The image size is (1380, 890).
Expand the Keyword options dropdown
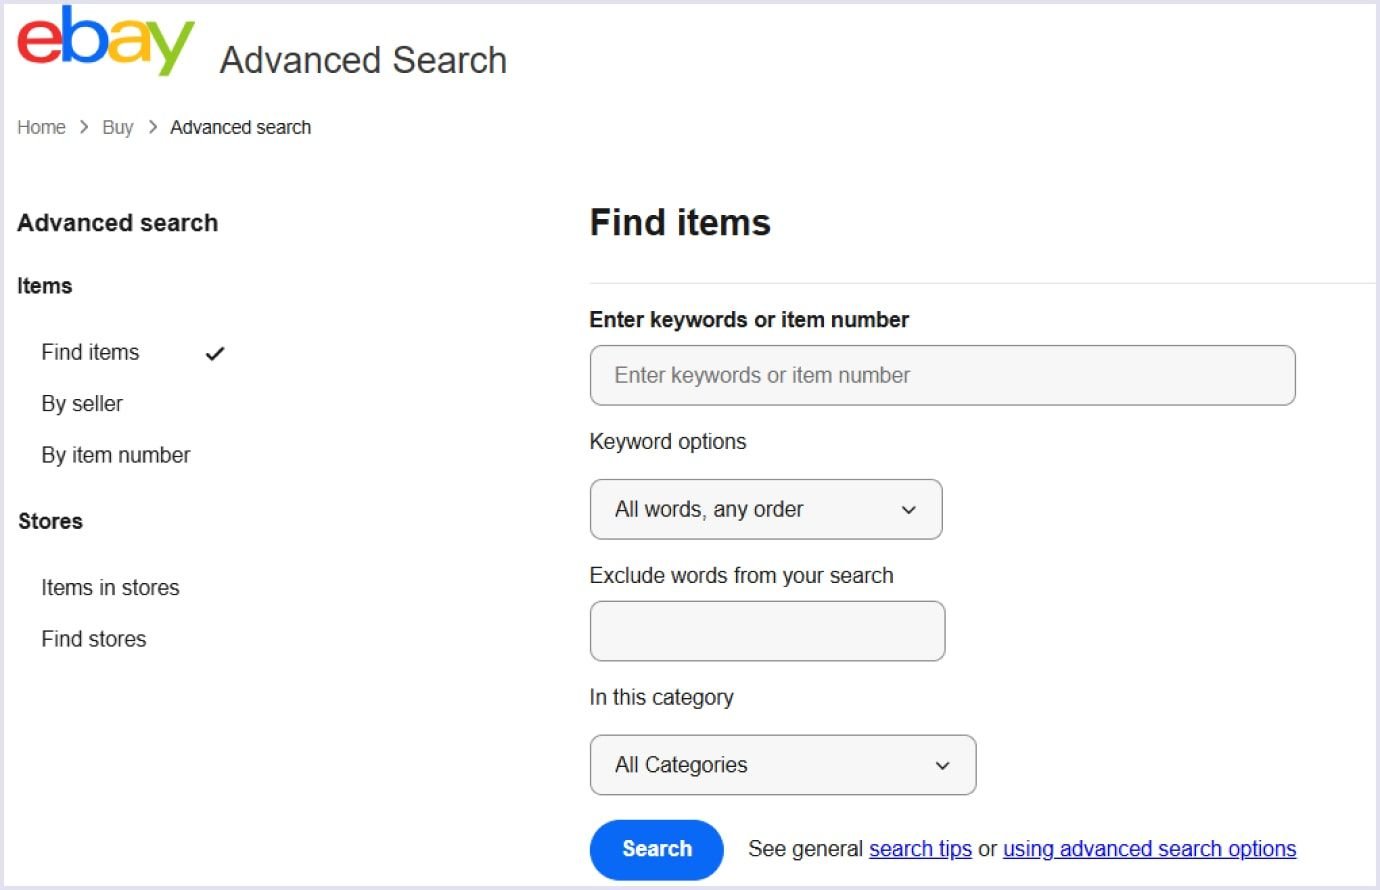[766, 509]
